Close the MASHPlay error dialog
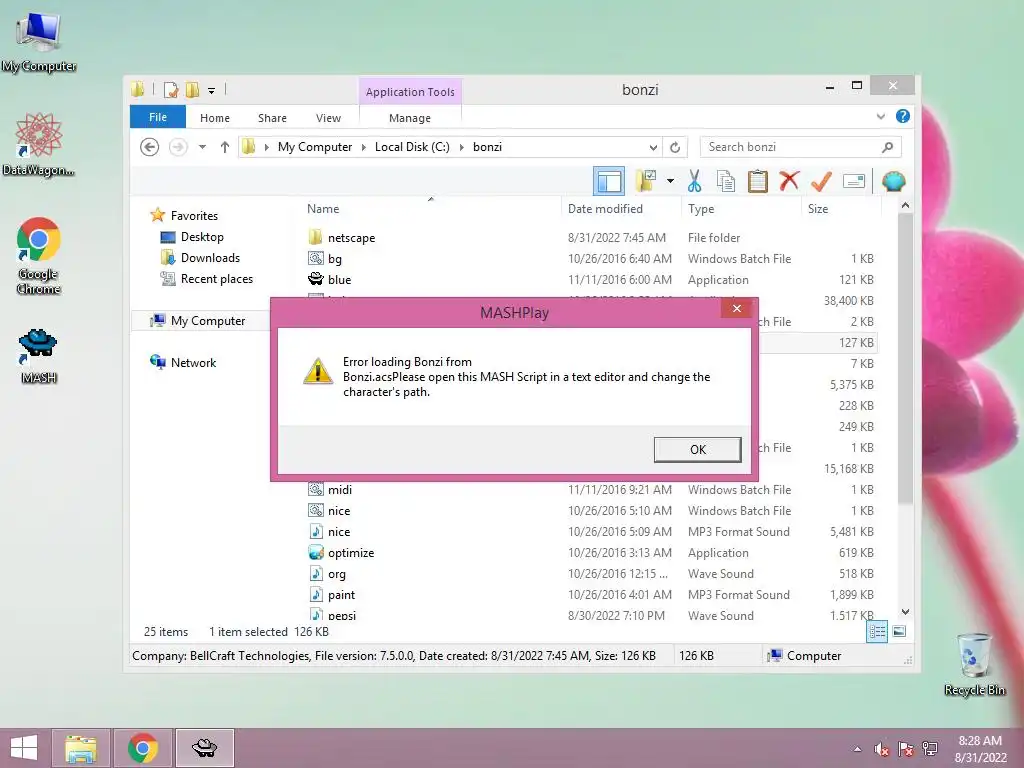This screenshot has height=768, width=1024. point(737,309)
